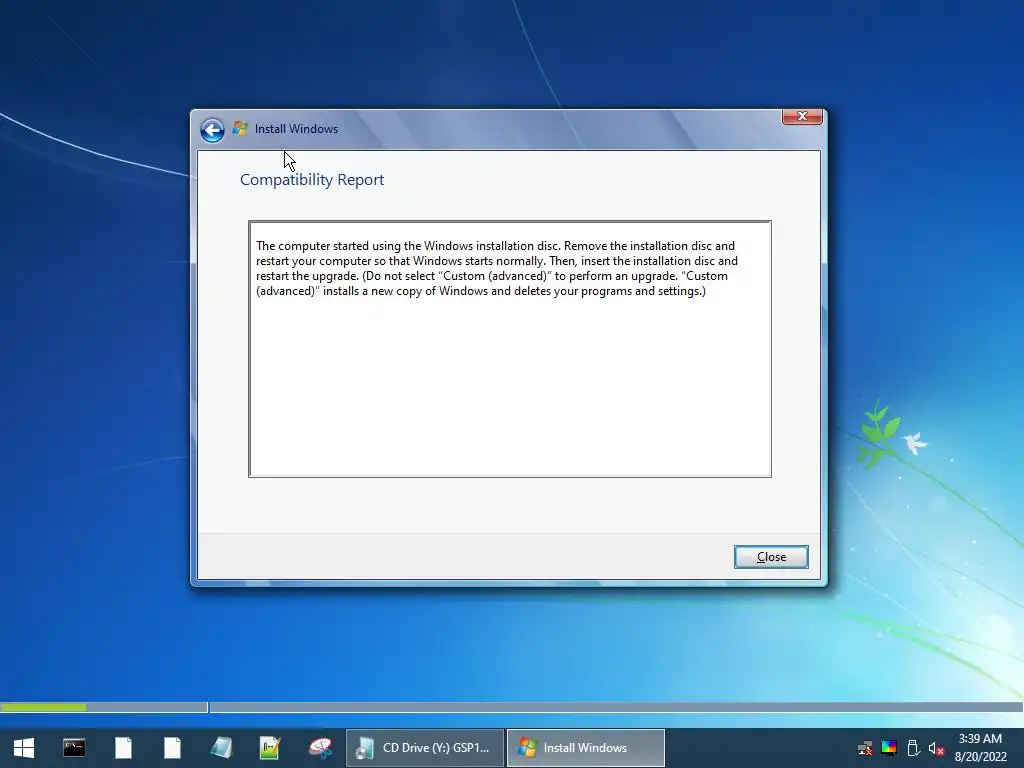Screen dimensions: 1024x768
Task: Click the muted volume tray icon
Action: 936,748
